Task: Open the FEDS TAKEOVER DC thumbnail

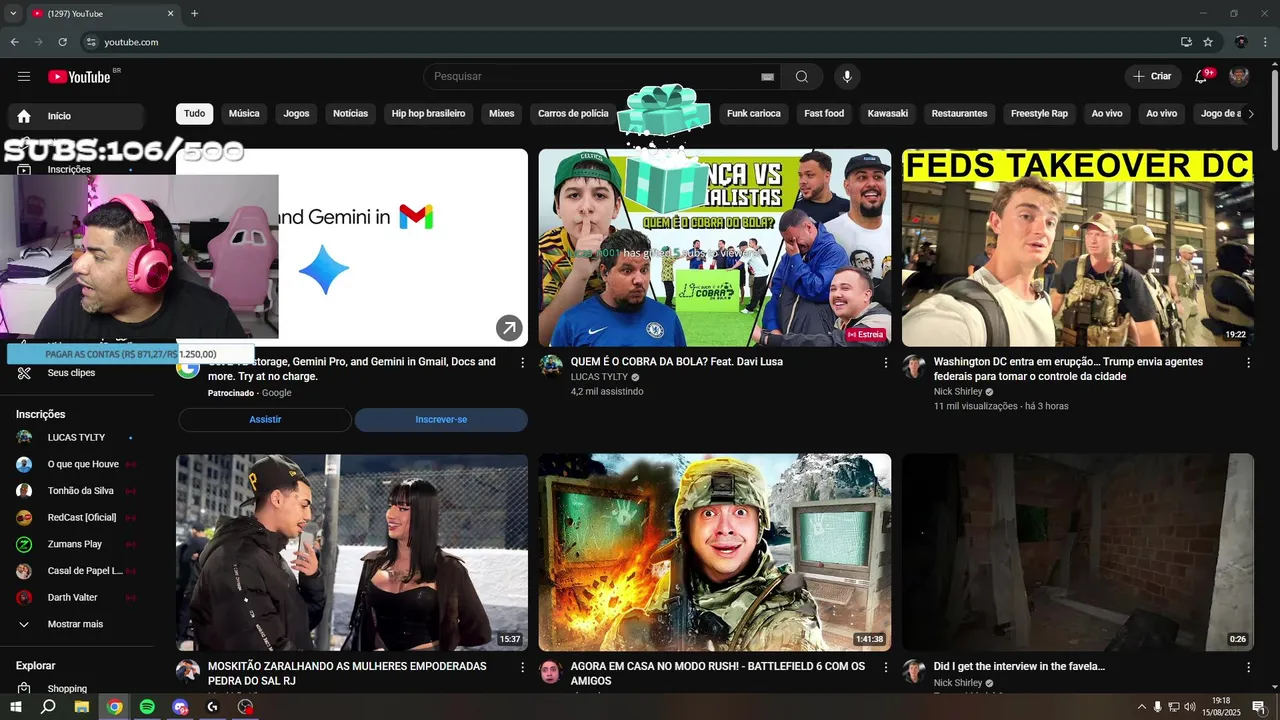Action: [x=1077, y=248]
